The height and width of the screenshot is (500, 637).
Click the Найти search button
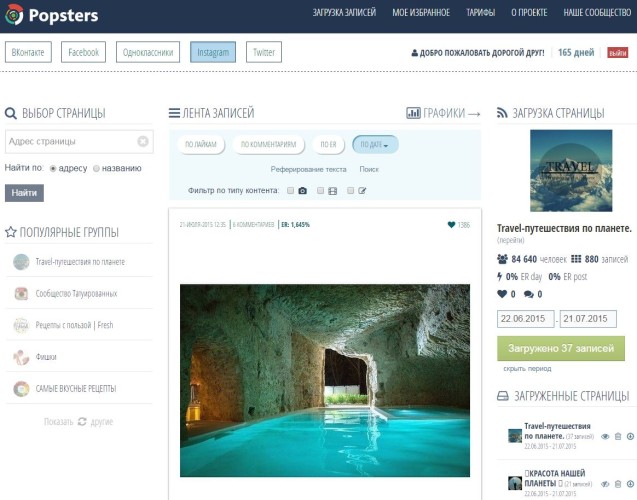point(24,193)
